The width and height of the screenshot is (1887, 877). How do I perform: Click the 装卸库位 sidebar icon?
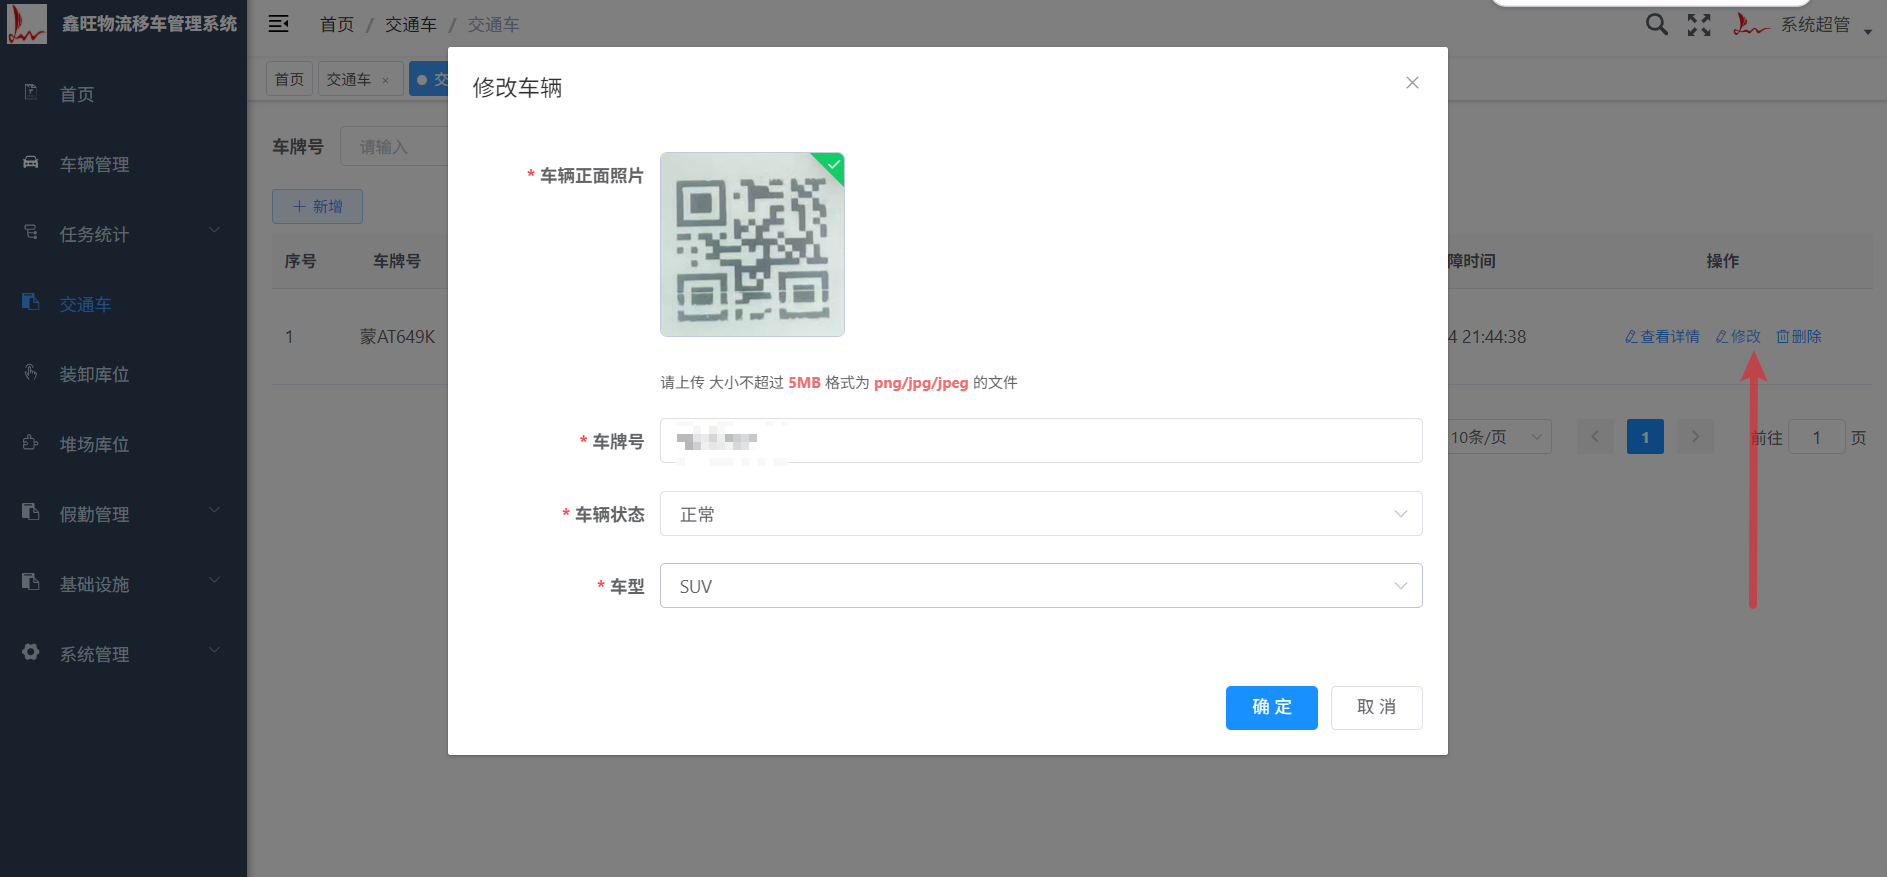click(x=31, y=372)
